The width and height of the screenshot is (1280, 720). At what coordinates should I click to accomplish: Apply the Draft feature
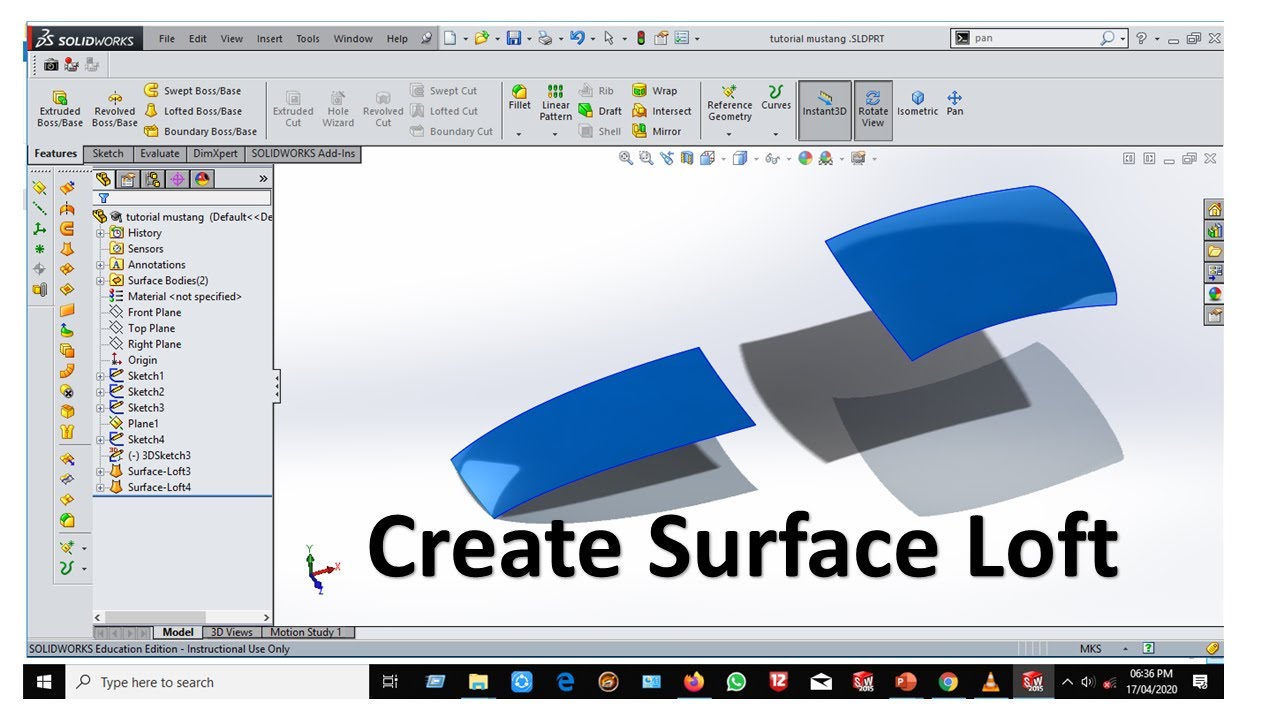click(600, 111)
